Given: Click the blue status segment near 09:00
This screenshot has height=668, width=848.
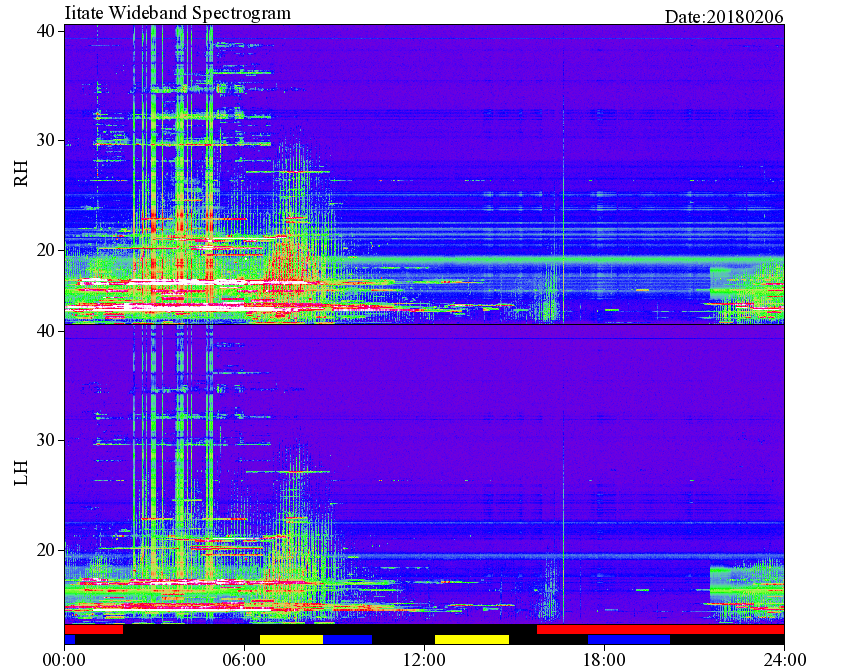Looking at the screenshot, I should pos(347,639).
